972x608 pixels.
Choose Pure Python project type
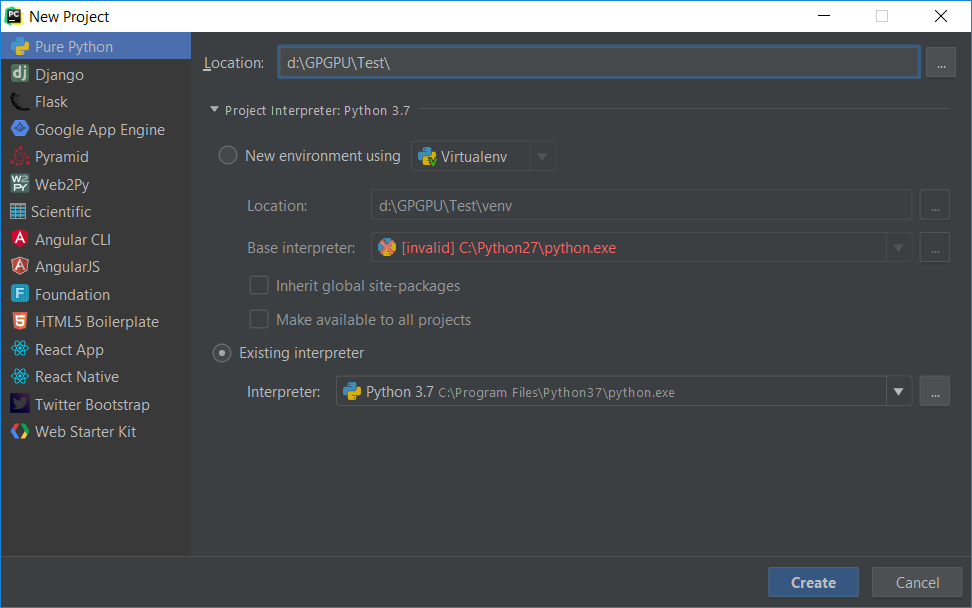(x=96, y=46)
